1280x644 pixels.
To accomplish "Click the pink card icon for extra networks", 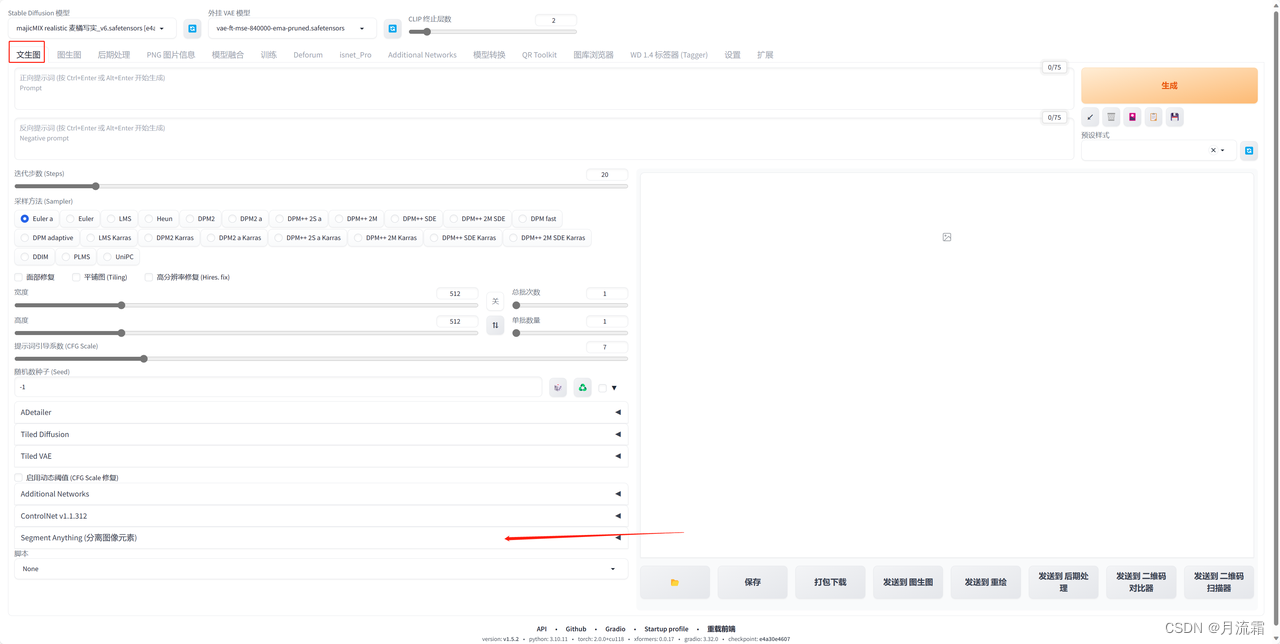I will click(1132, 117).
